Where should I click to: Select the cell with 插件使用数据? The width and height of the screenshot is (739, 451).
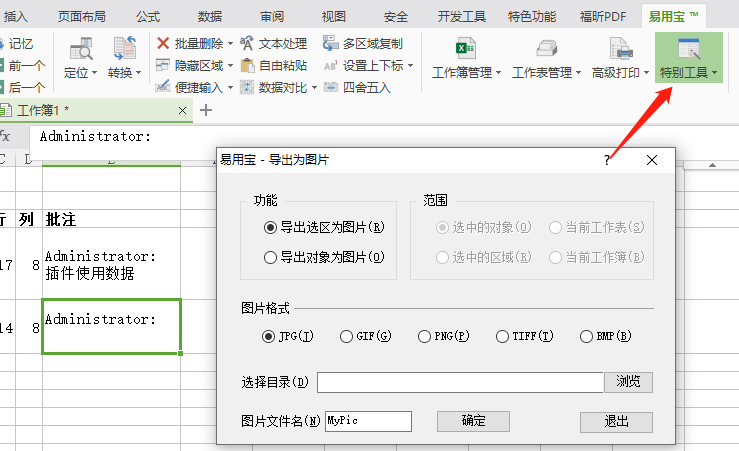tap(111, 264)
